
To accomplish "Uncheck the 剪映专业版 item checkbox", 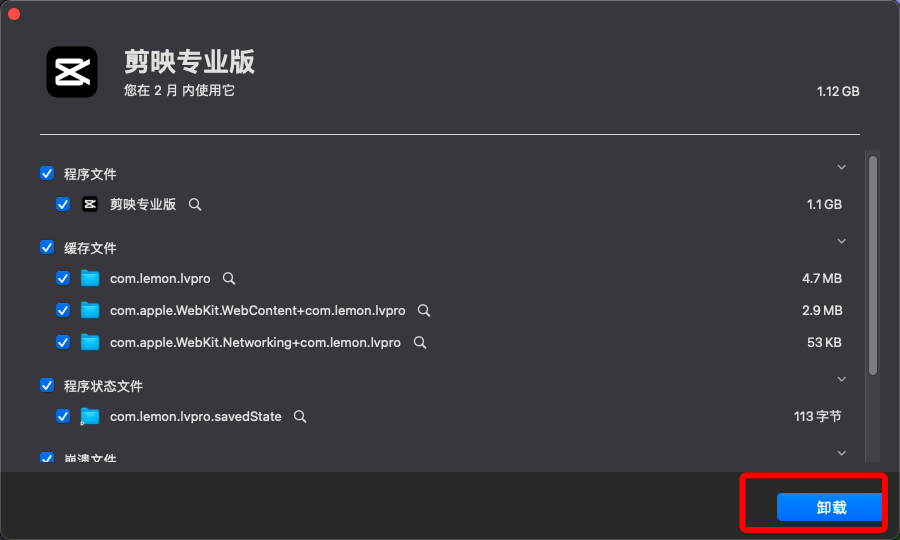I will click(63, 204).
